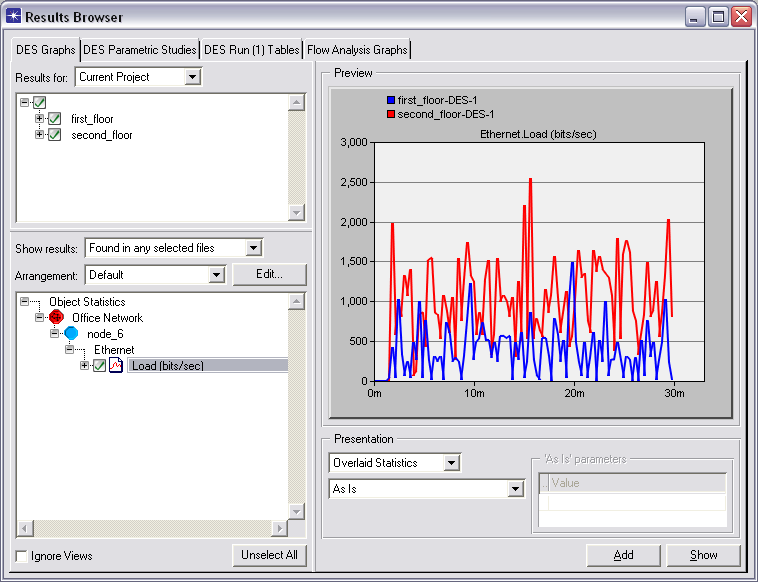Toggle the first_floor checkbox

(55, 119)
